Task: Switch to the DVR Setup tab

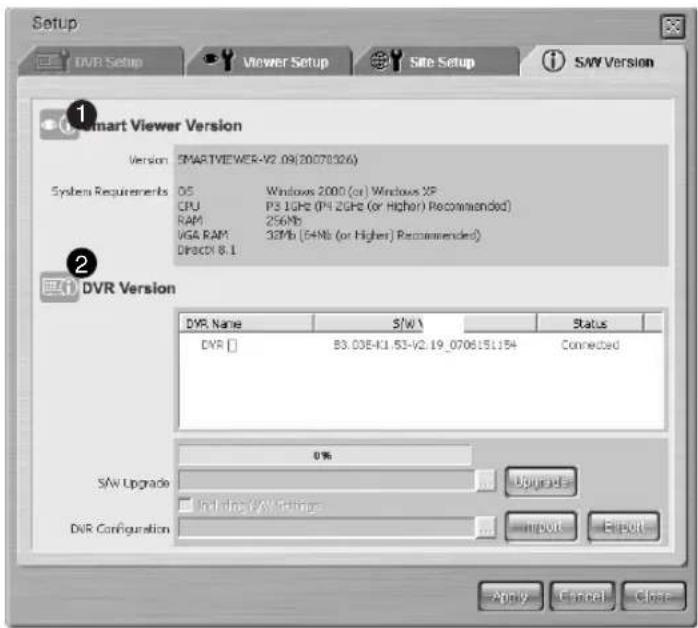Action: [x=101, y=61]
